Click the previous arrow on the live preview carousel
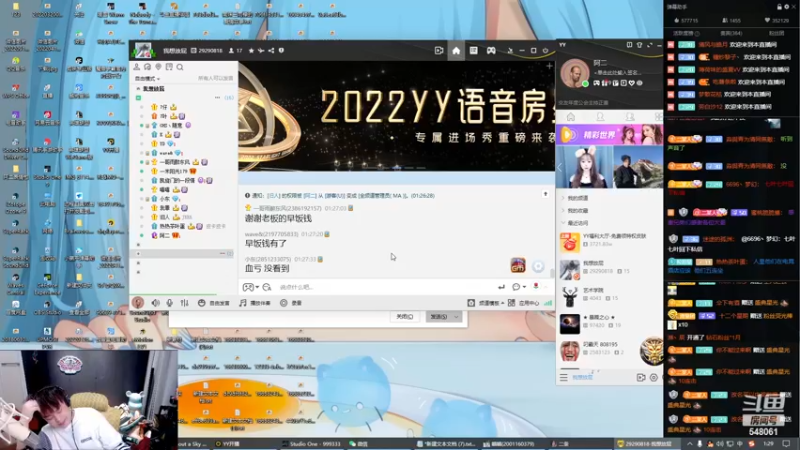This screenshot has height=450, width=800. (x=560, y=167)
